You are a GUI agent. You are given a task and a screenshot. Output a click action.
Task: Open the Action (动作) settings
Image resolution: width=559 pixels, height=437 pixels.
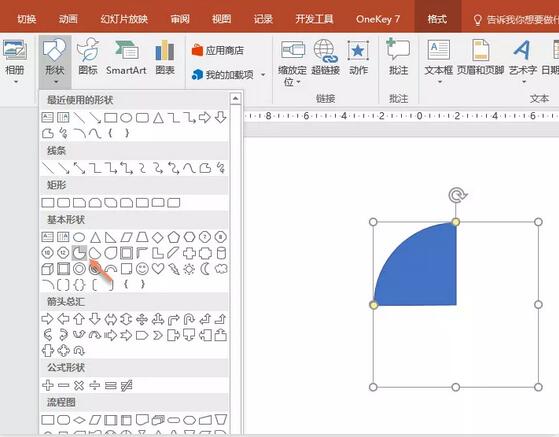358,57
